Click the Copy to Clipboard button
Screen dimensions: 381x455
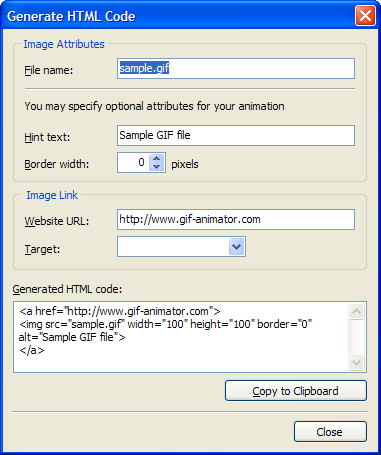click(296, 391)
